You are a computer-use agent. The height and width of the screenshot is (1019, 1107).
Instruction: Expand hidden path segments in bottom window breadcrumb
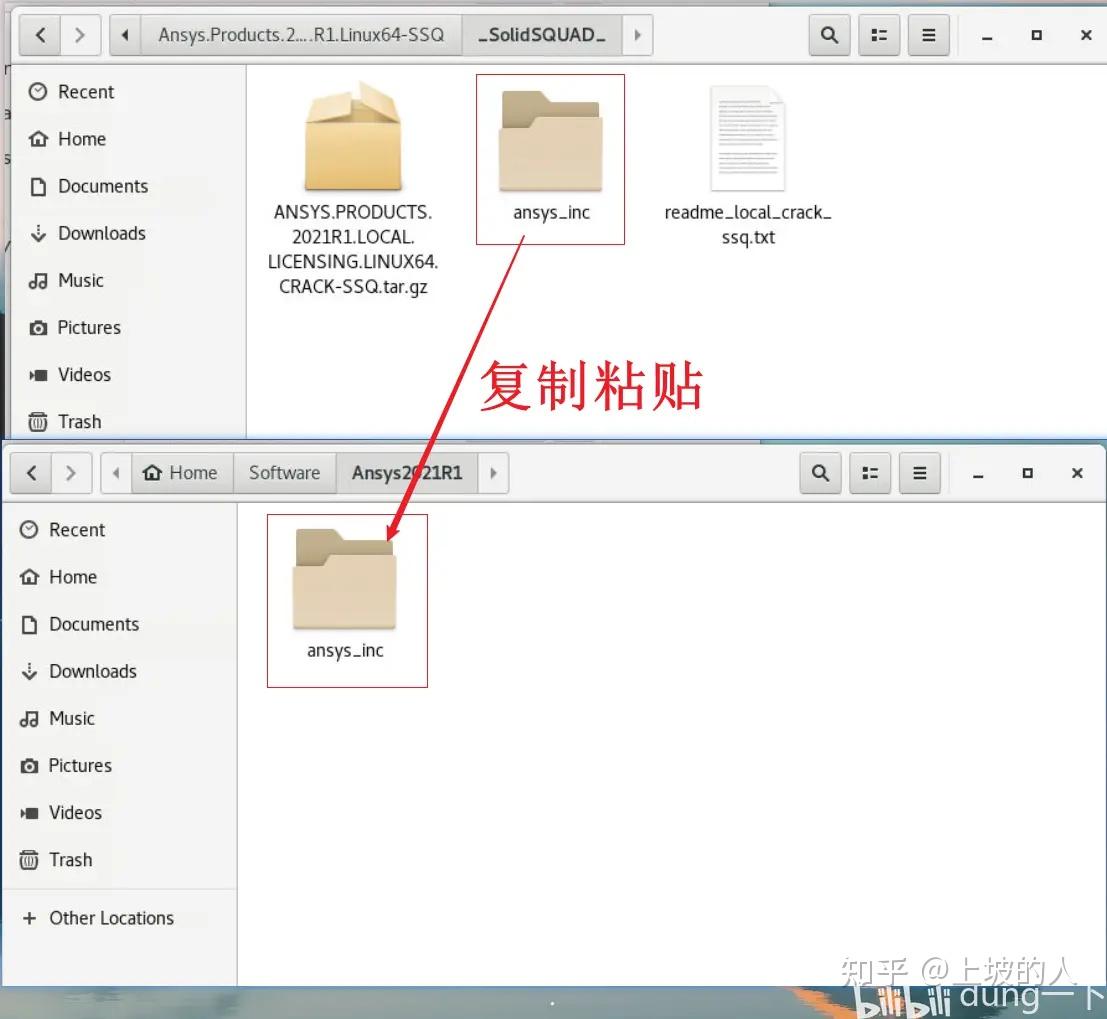click(116, 472)
